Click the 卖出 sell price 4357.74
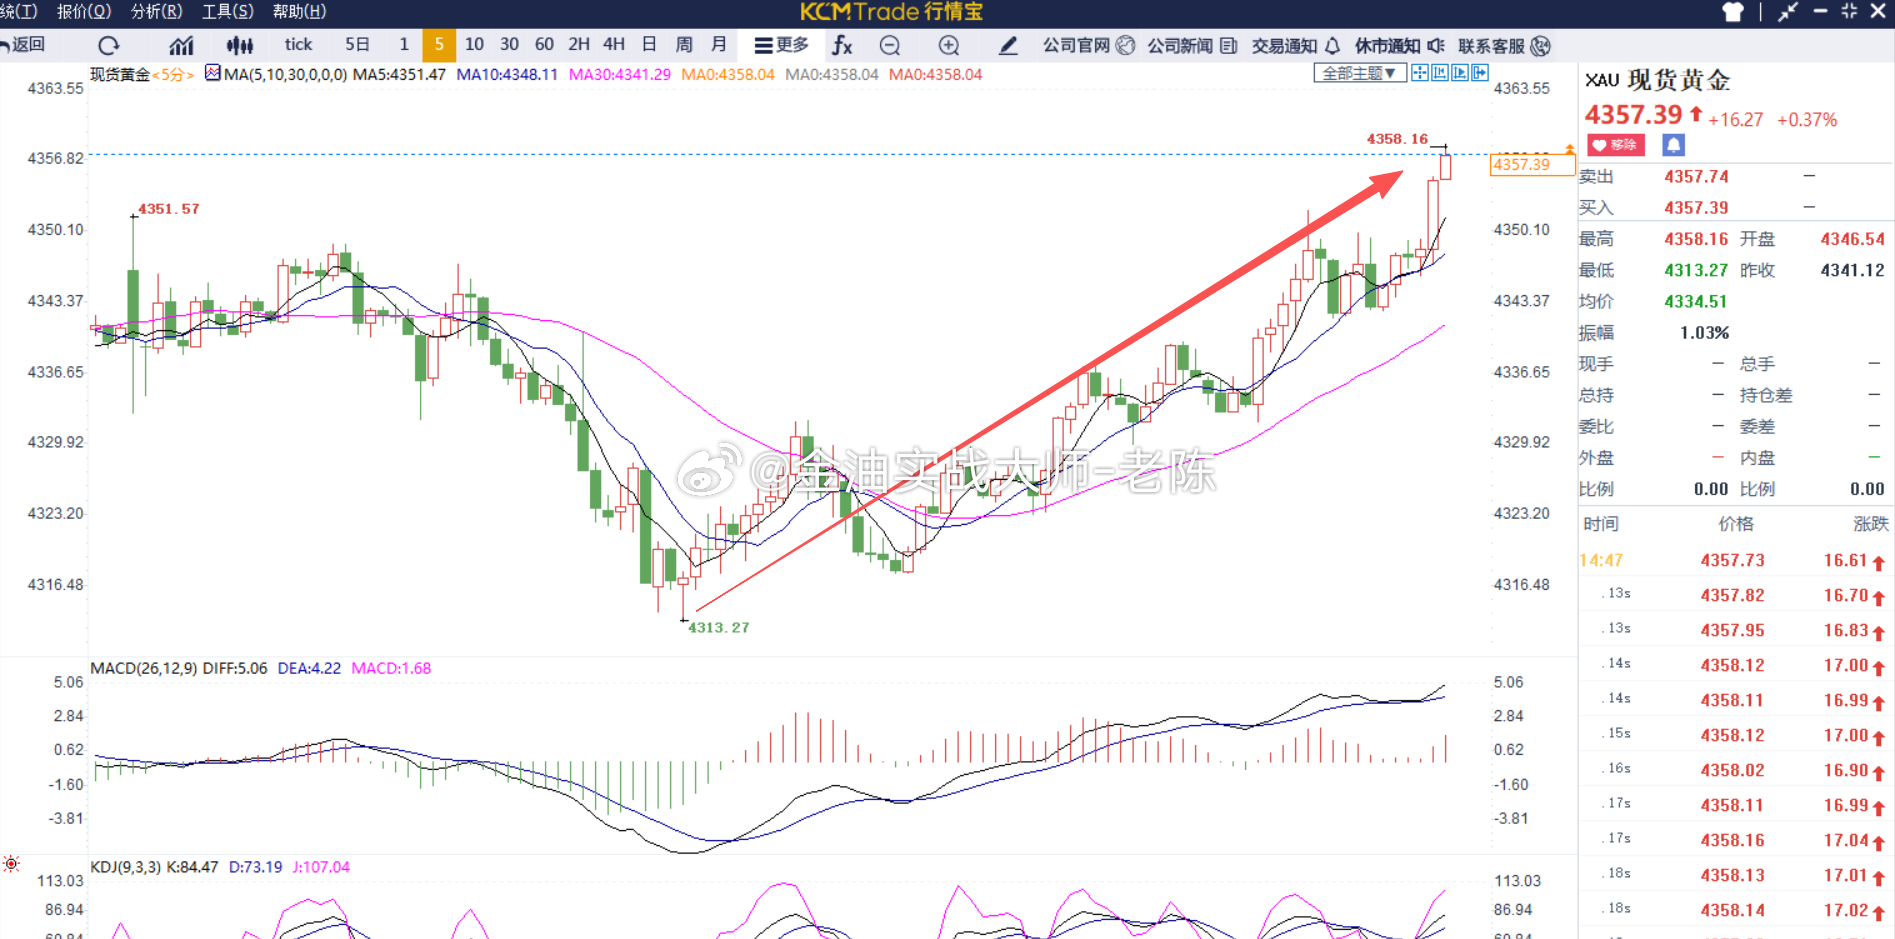 click(x=1696, y=177)
